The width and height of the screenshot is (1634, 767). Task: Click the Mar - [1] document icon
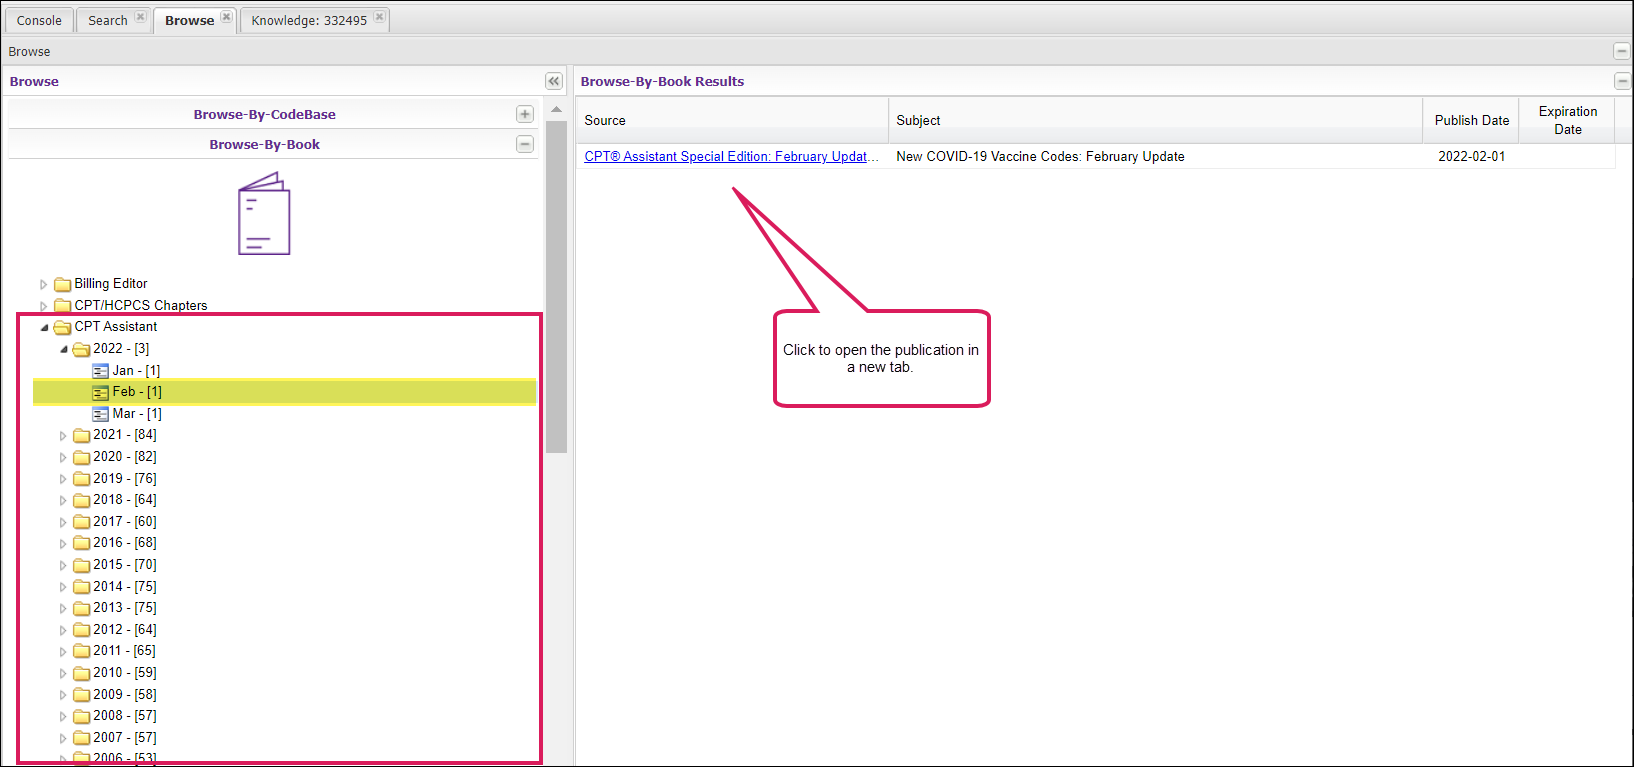tap(101, 414)
